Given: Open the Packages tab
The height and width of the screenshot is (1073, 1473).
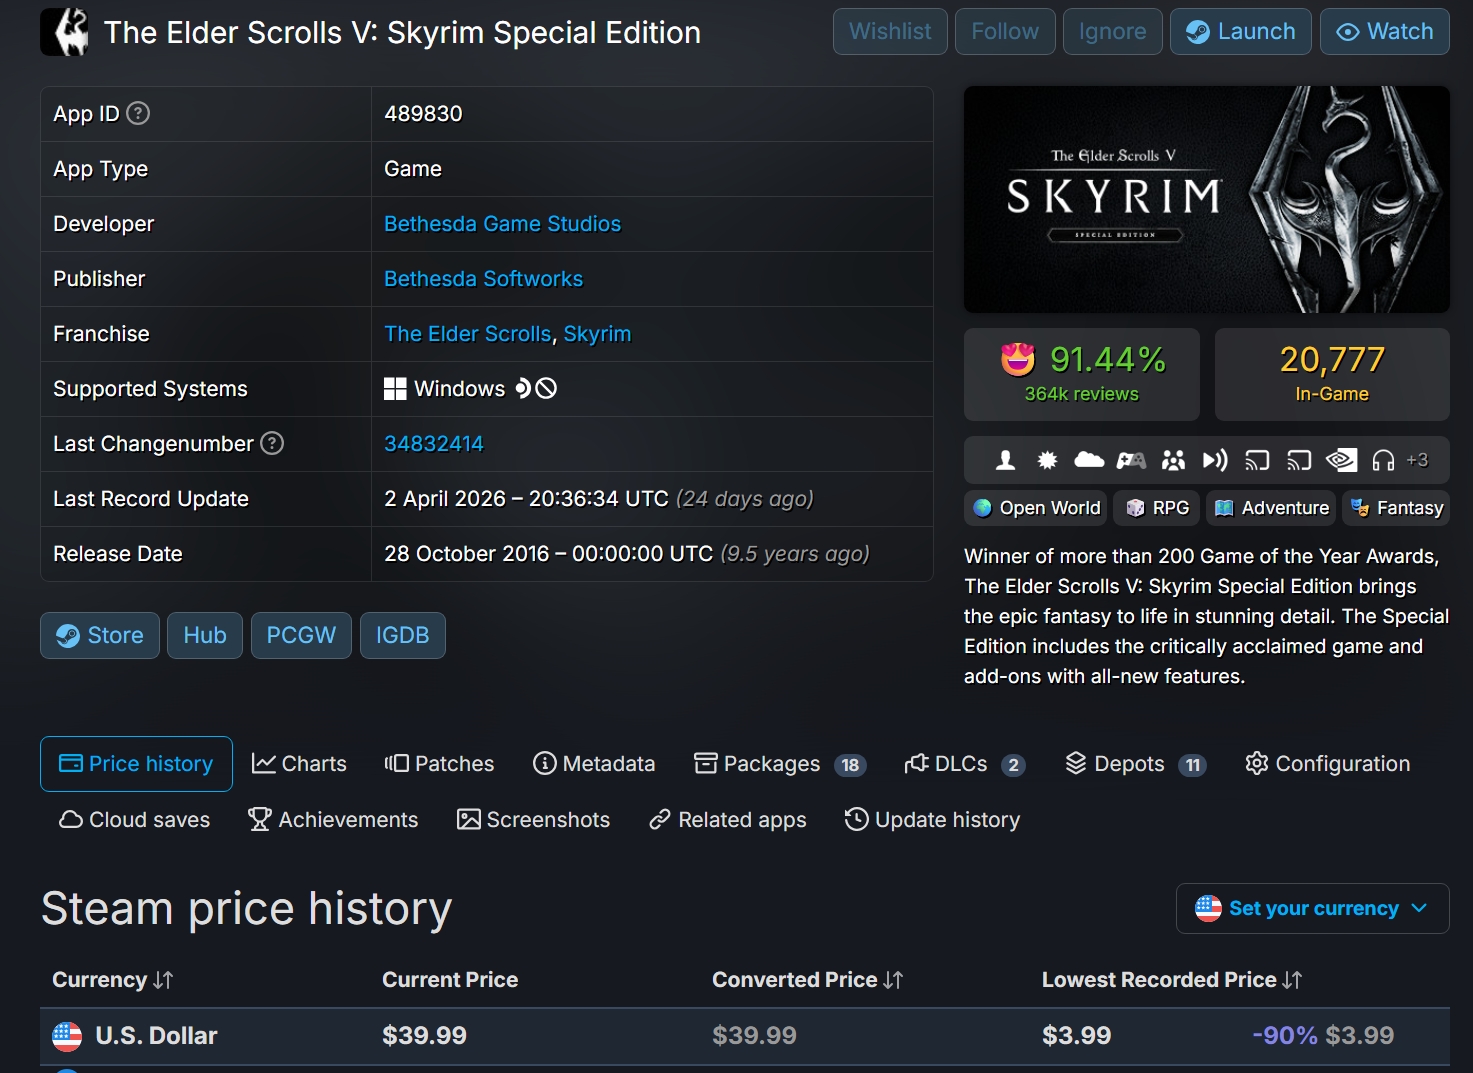Looking at the screenshot, I should click(x=780, y=764).
